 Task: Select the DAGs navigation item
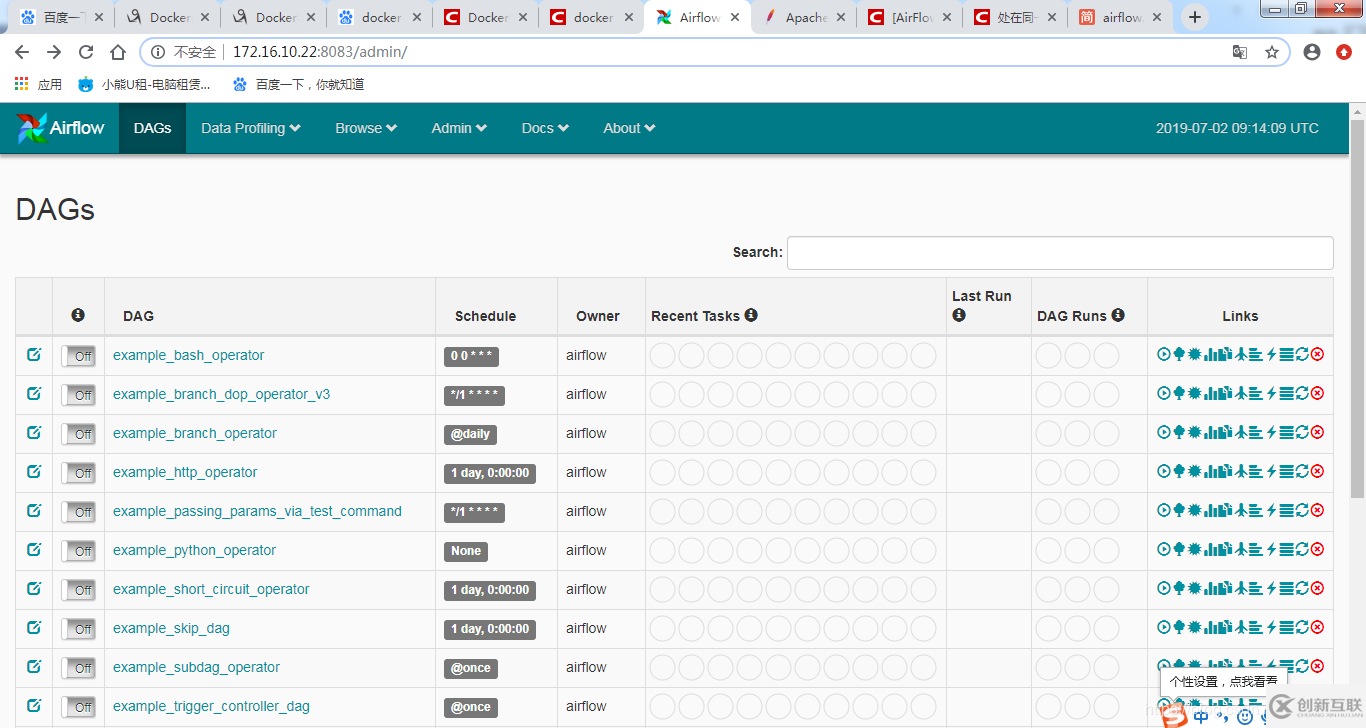(152, 128)
